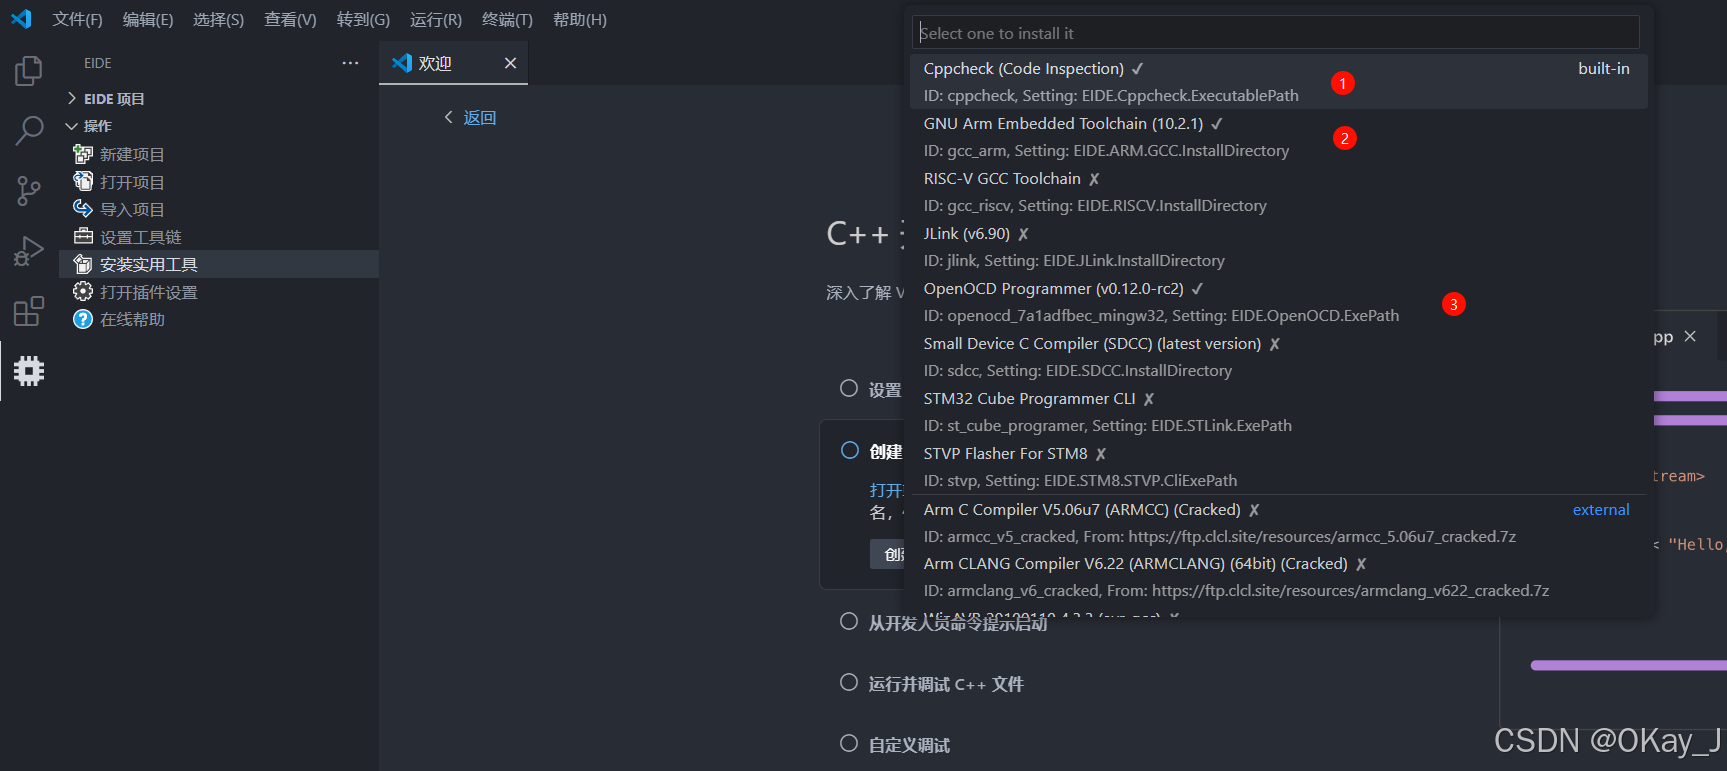Open the 终端(T) menu
Viewport: 1727px width, 771px height.
click(x=507, y=20)
